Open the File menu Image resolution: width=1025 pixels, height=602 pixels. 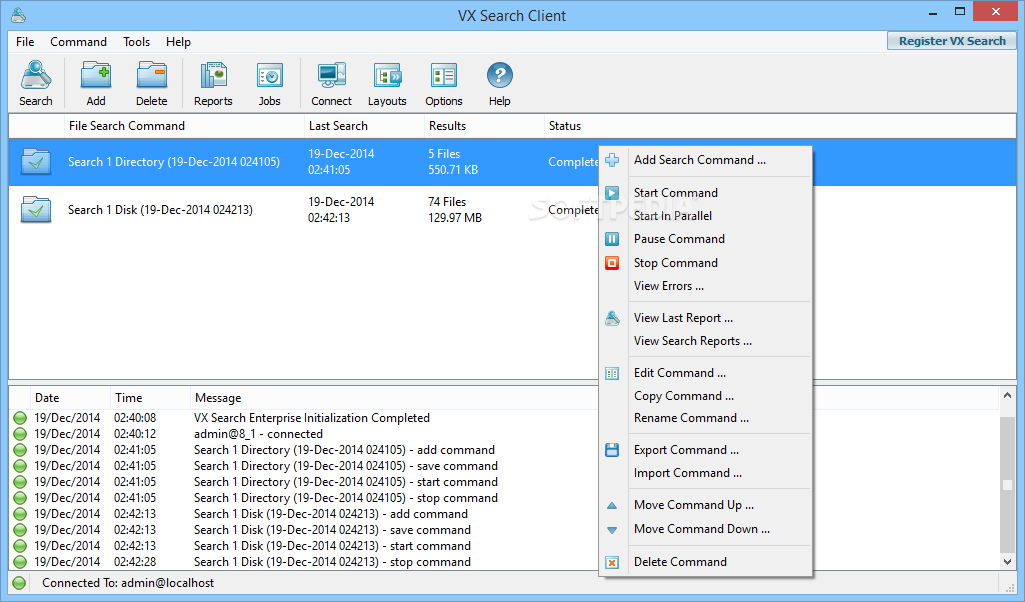pos(25,42)
